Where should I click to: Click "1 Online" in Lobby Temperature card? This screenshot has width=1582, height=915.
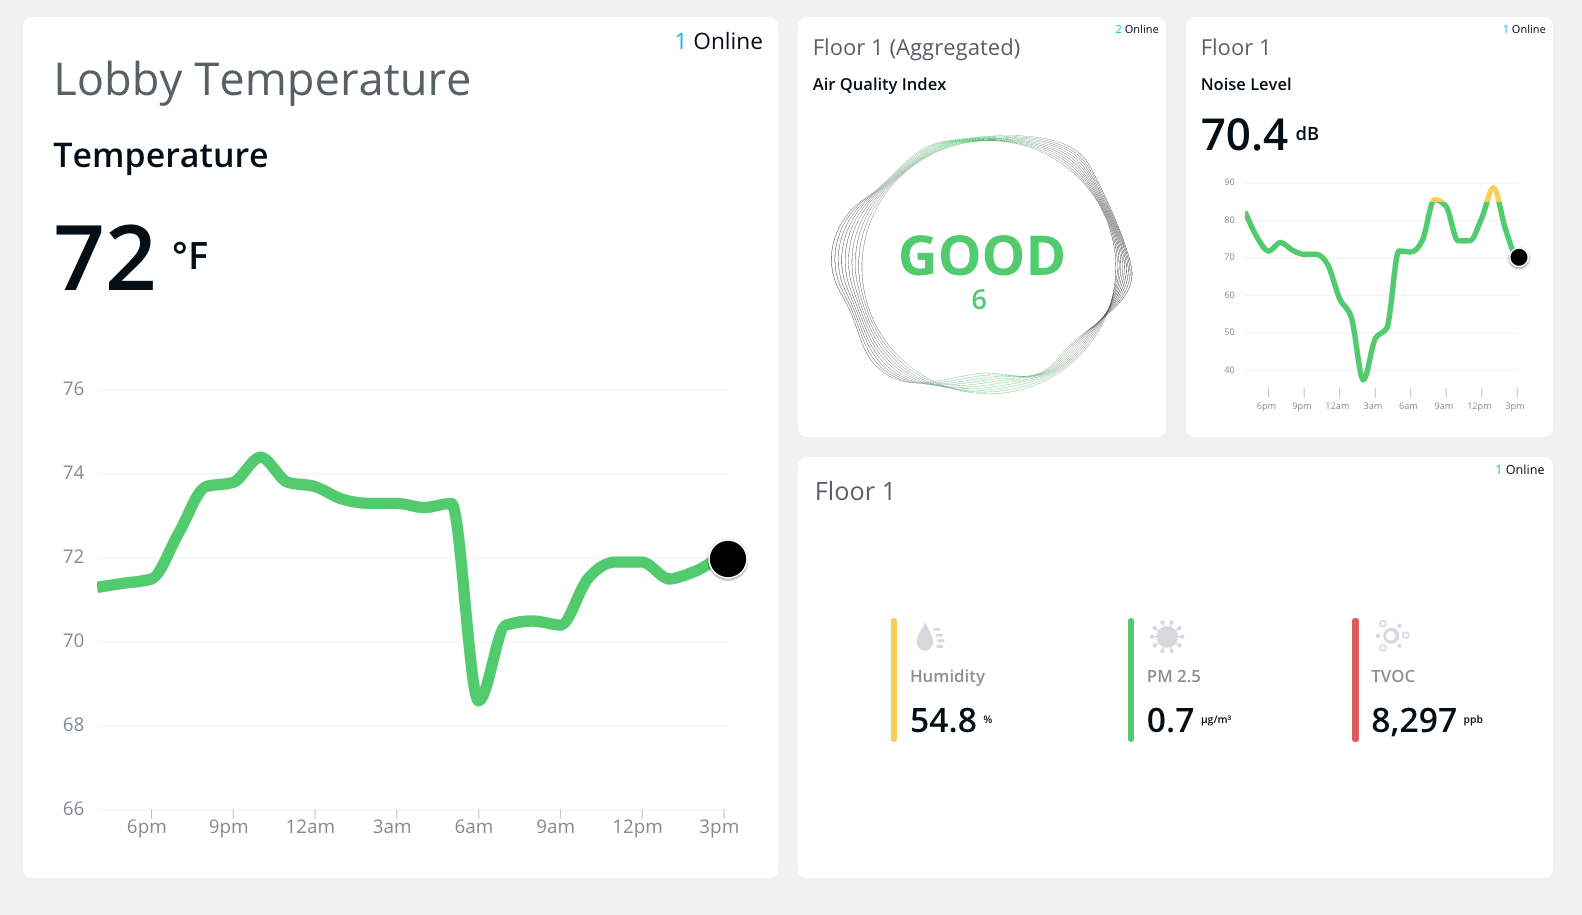click(x=719, y=41)
